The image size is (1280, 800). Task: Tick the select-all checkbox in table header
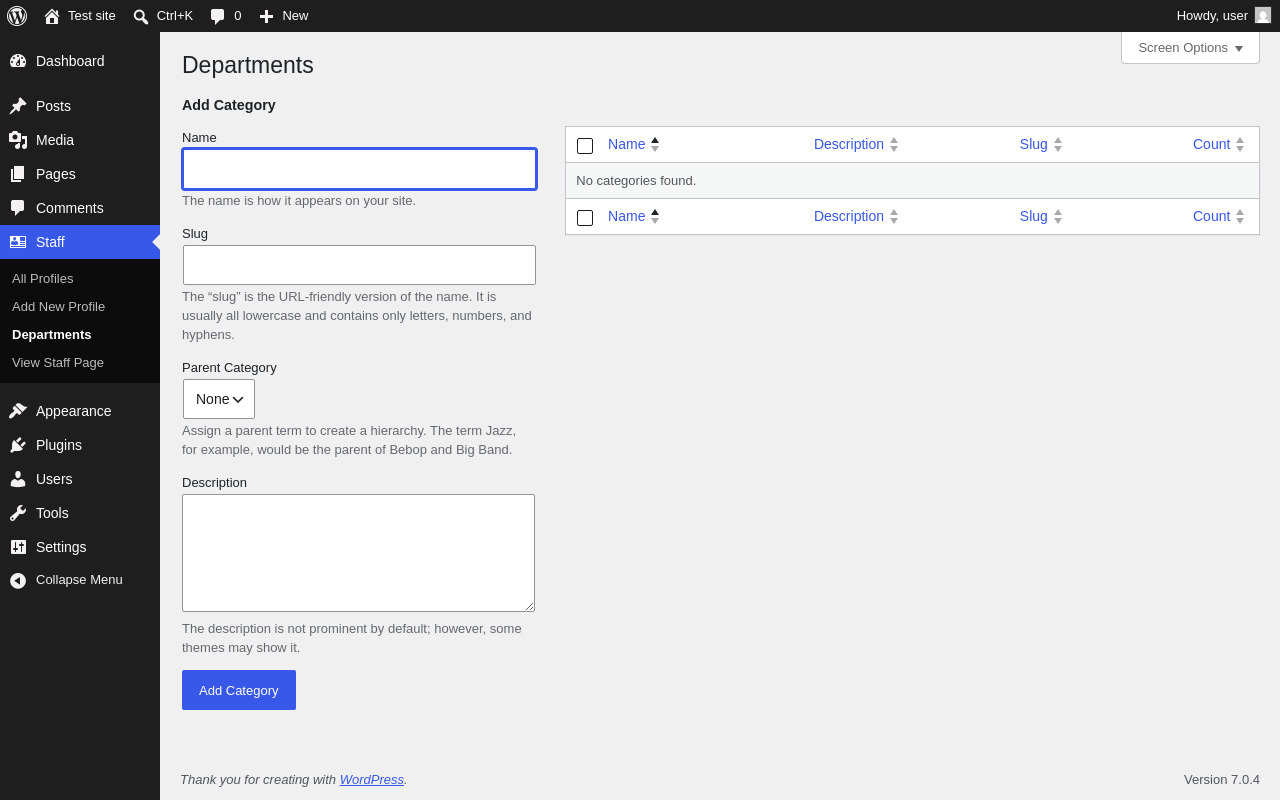585,146
